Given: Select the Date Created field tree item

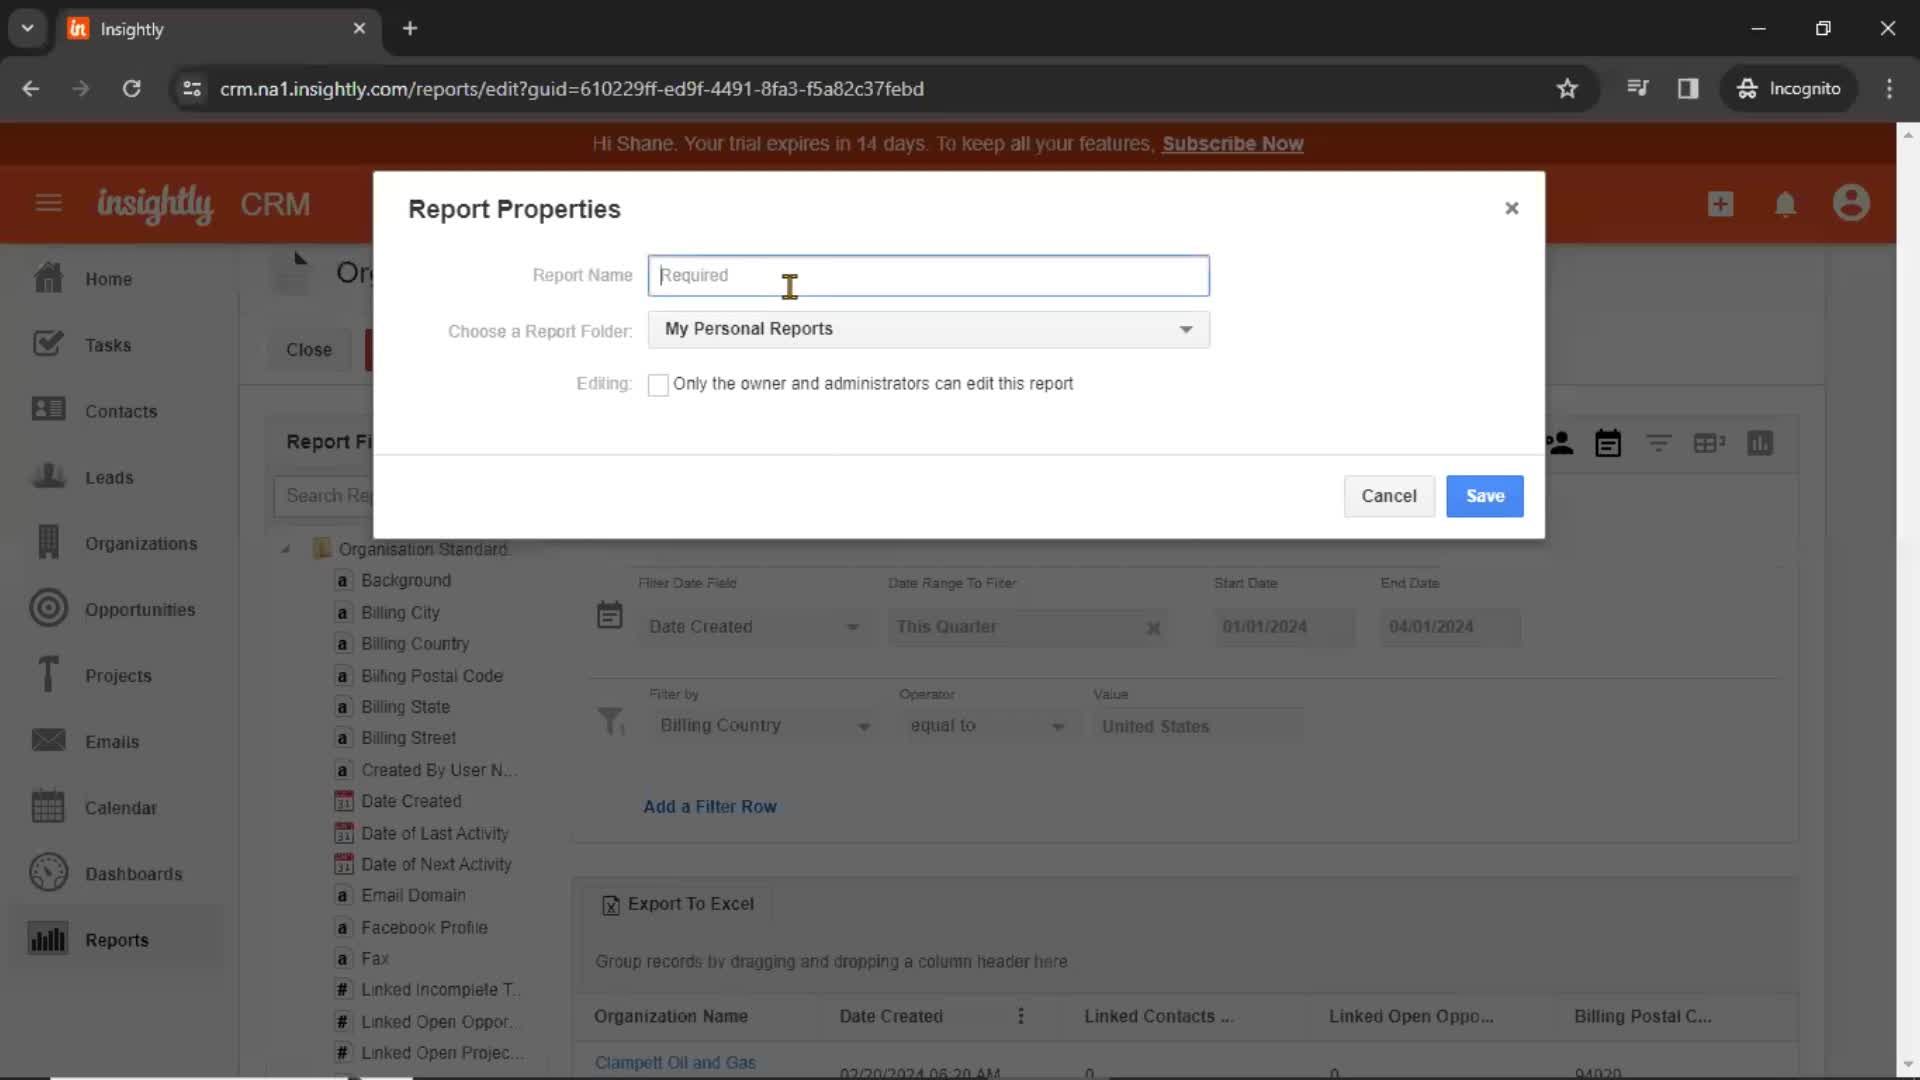Looking at the screenshot, I should (x=411, y=800).
